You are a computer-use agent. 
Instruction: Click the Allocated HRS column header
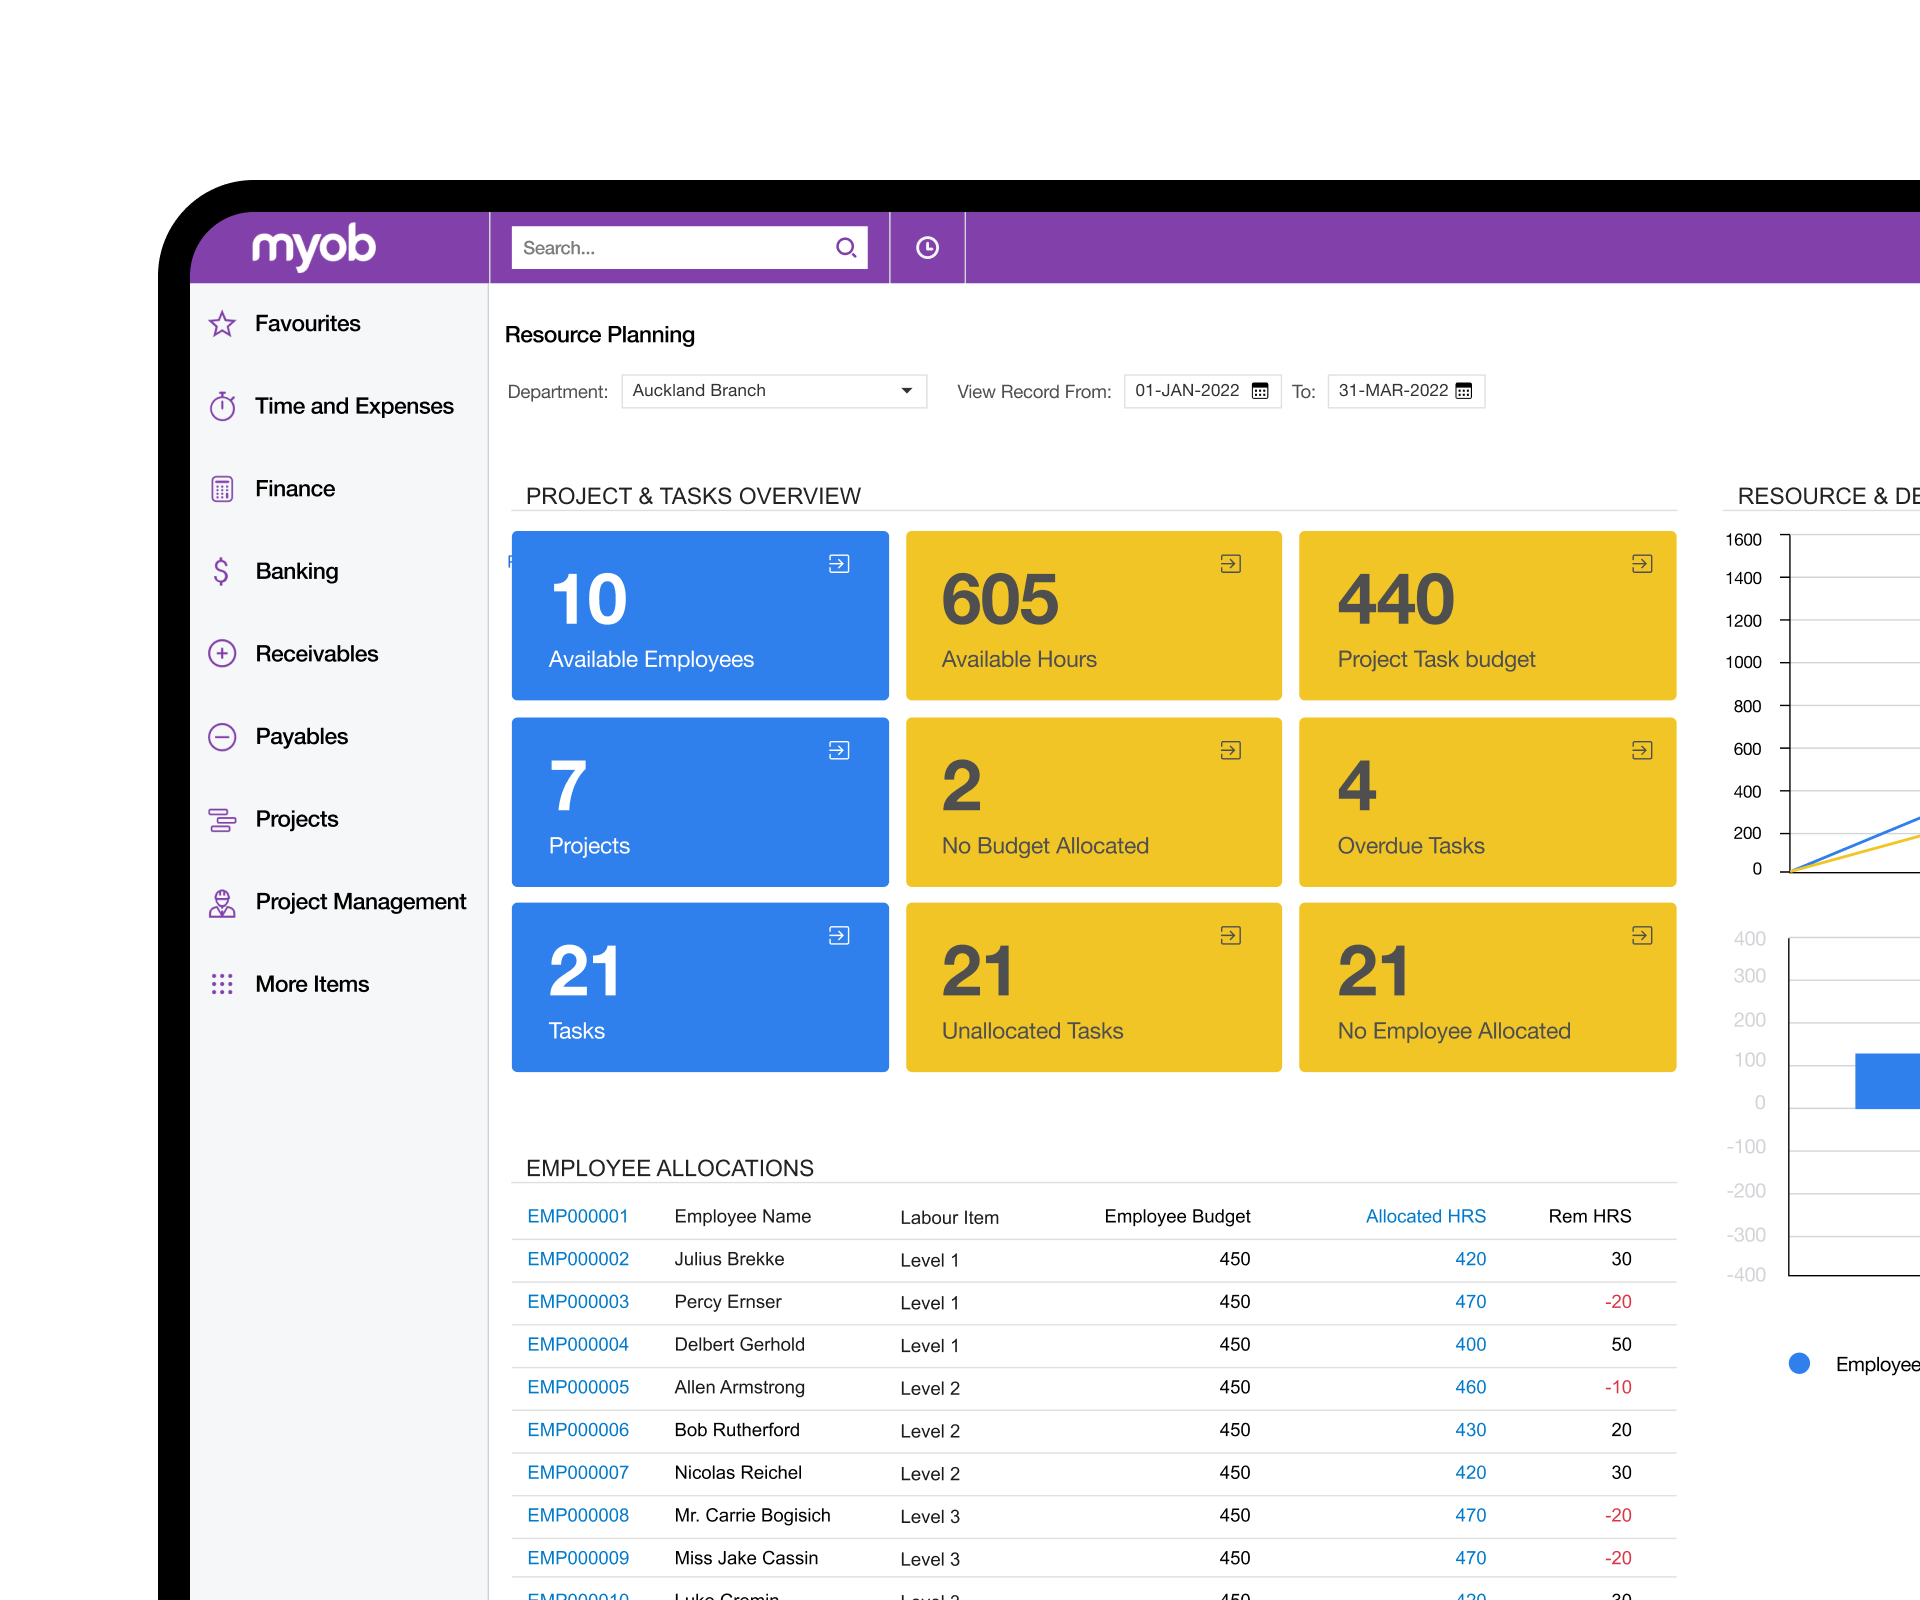(x=1425, y=1216)
